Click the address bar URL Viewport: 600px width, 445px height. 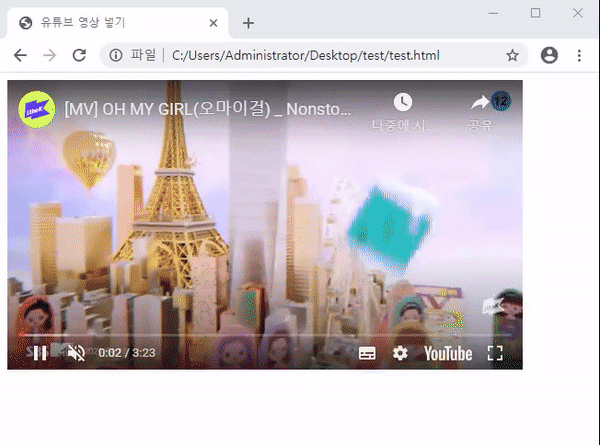click(305, 55)
